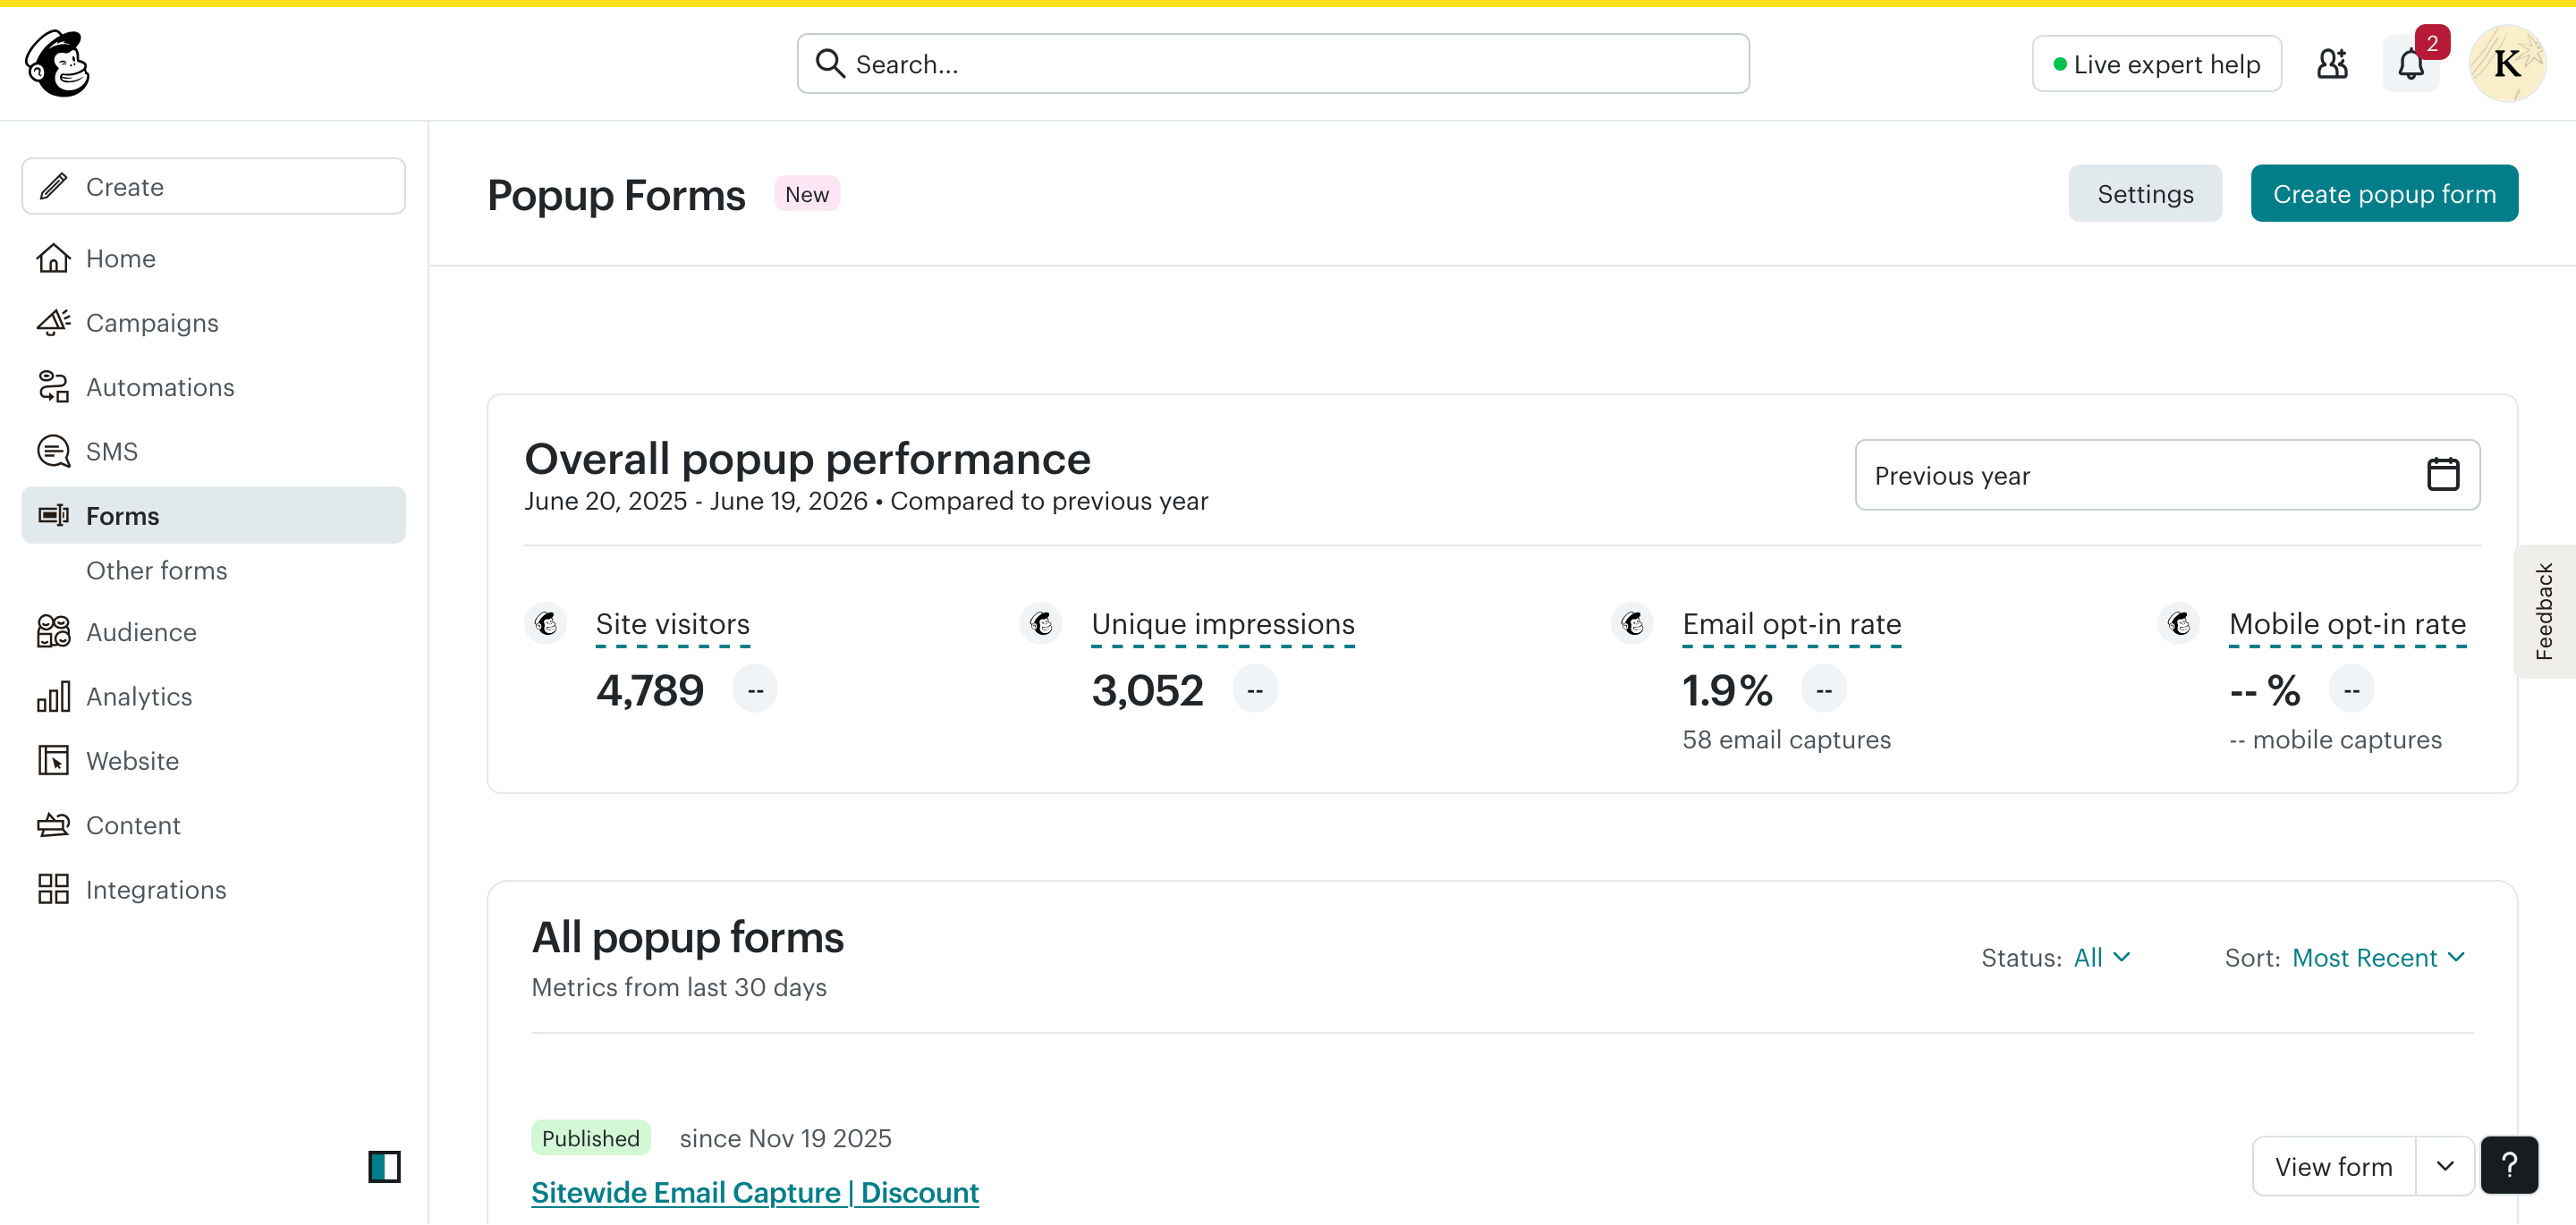Screen dimensions: 2576x1225
Task: Click the comparison badge next to 4,789
Action: coord(755,689)
